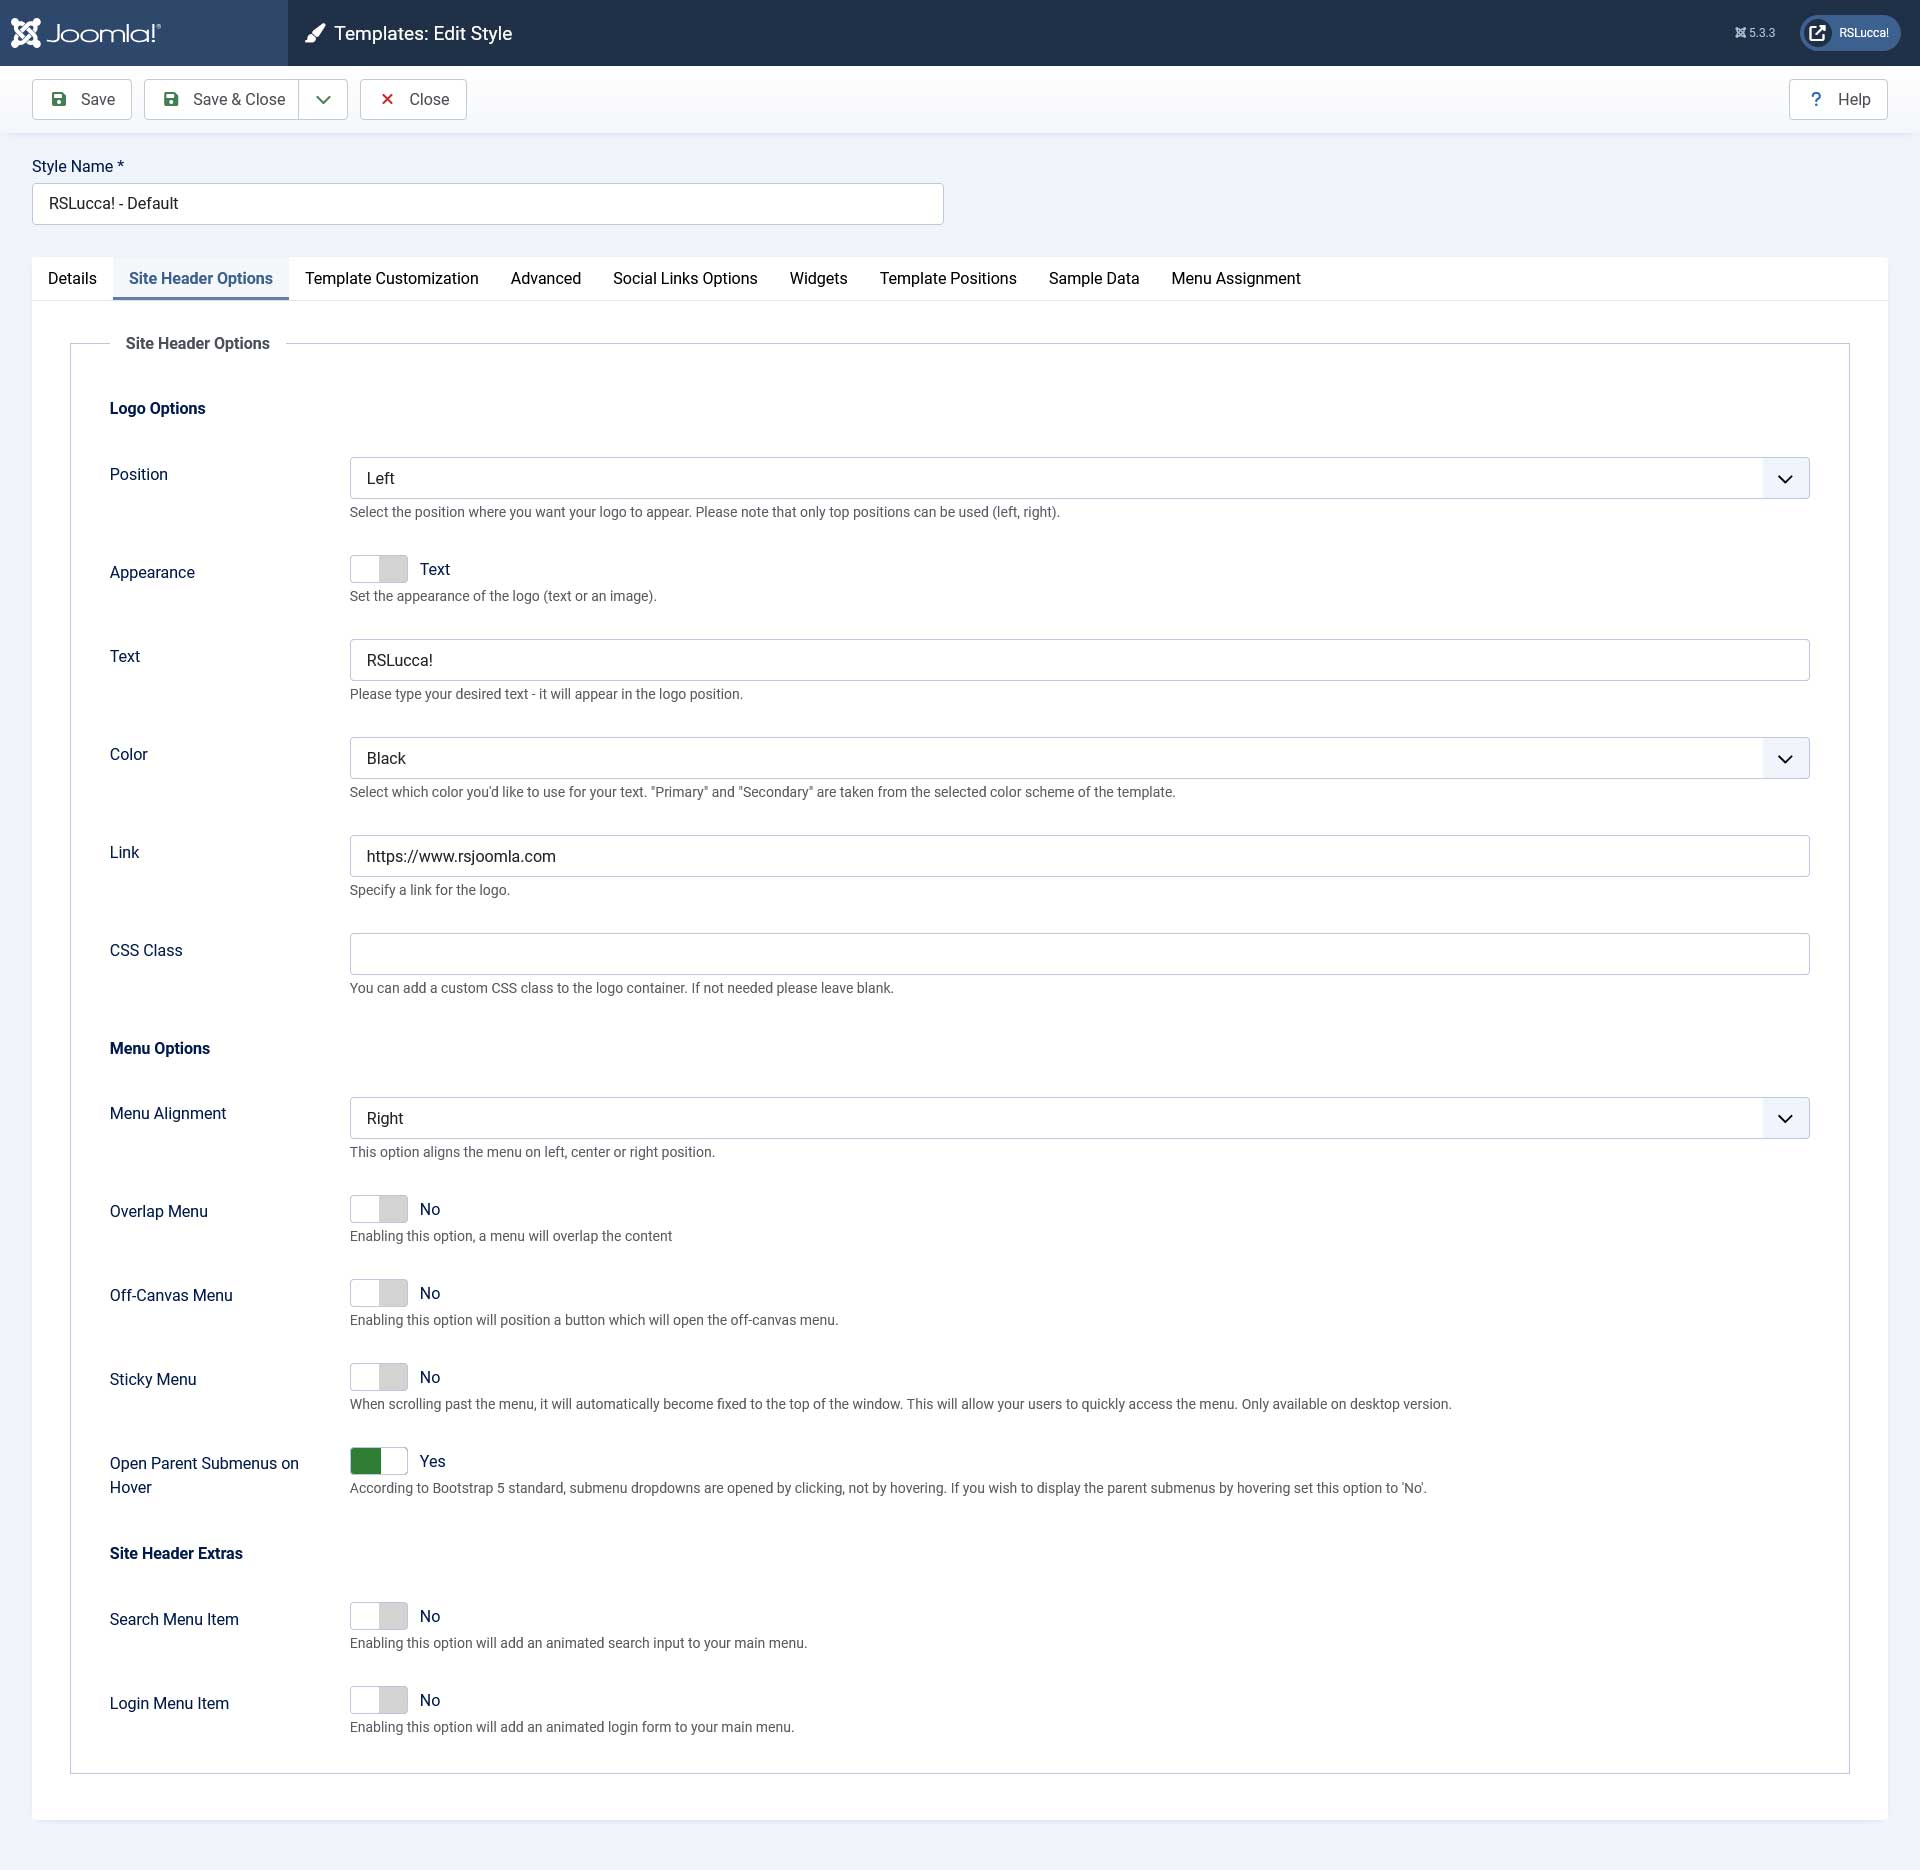Enable the Sticky Menu toggle
The width and height of the screenshot is (1920, 1870).
pos(378,1377)
